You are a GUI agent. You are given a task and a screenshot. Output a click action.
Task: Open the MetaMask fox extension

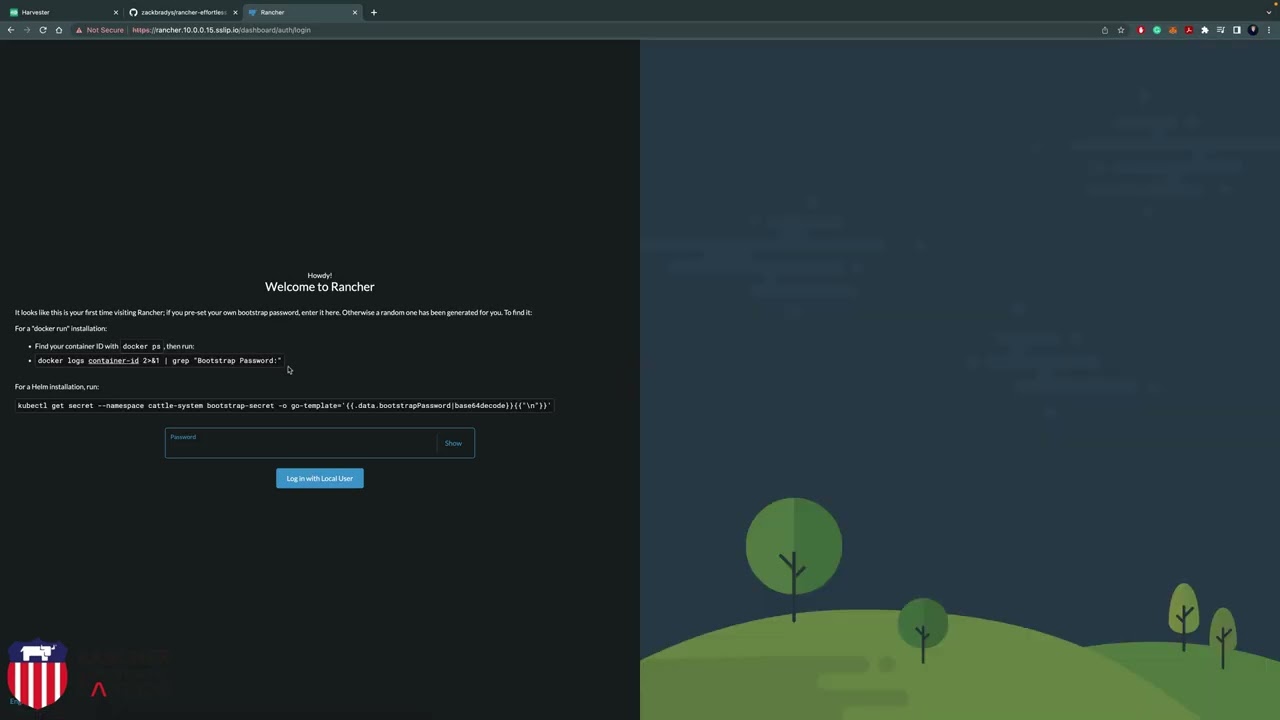(1173, 30)
